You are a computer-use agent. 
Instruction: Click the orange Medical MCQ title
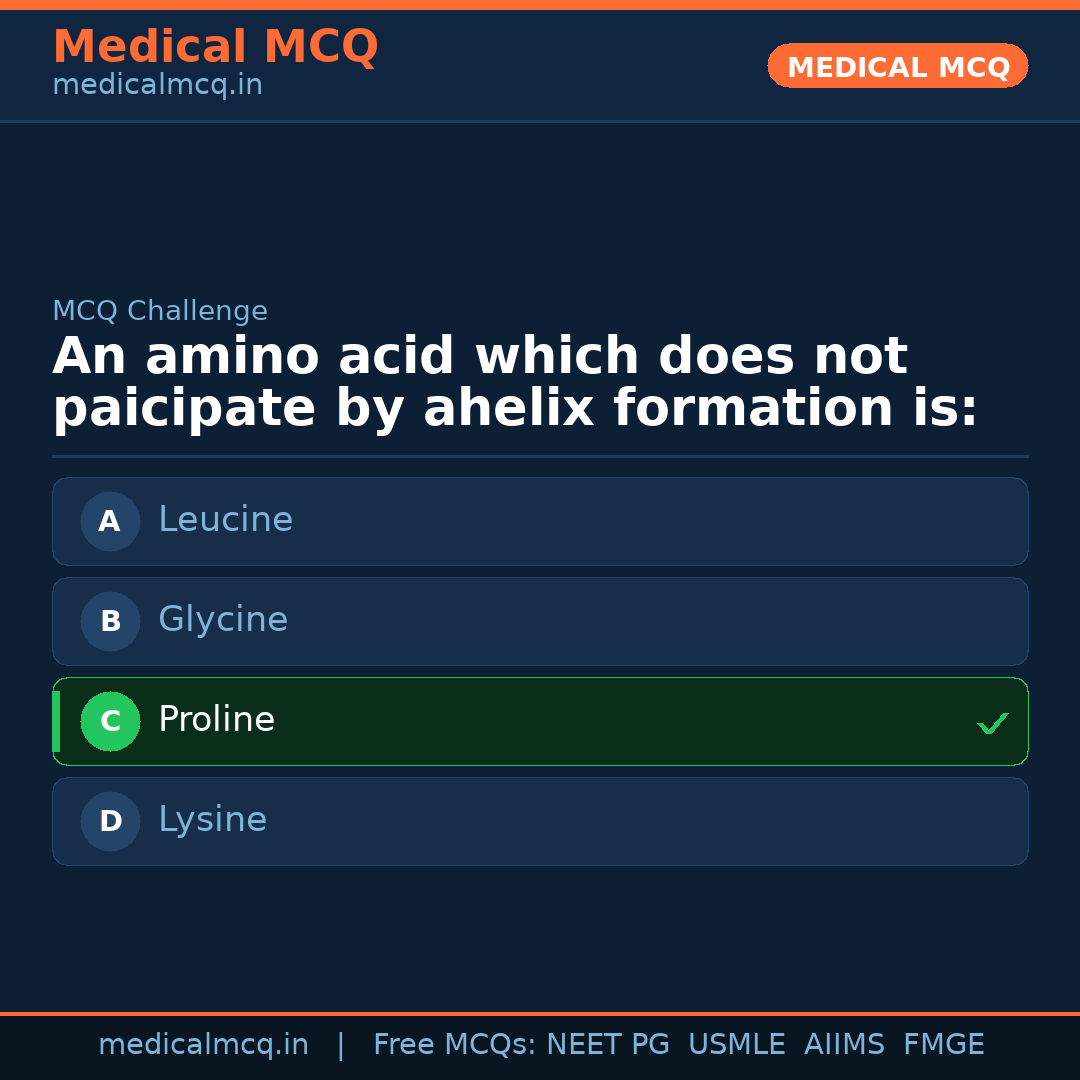coord(215,47)
